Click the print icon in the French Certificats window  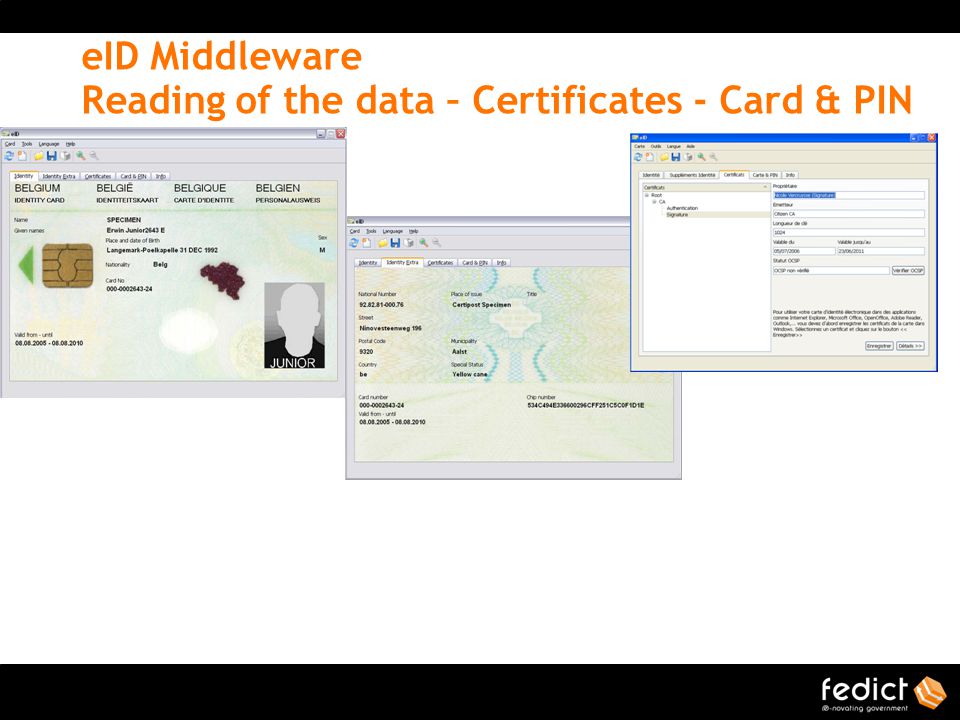(x=688, y=157)
